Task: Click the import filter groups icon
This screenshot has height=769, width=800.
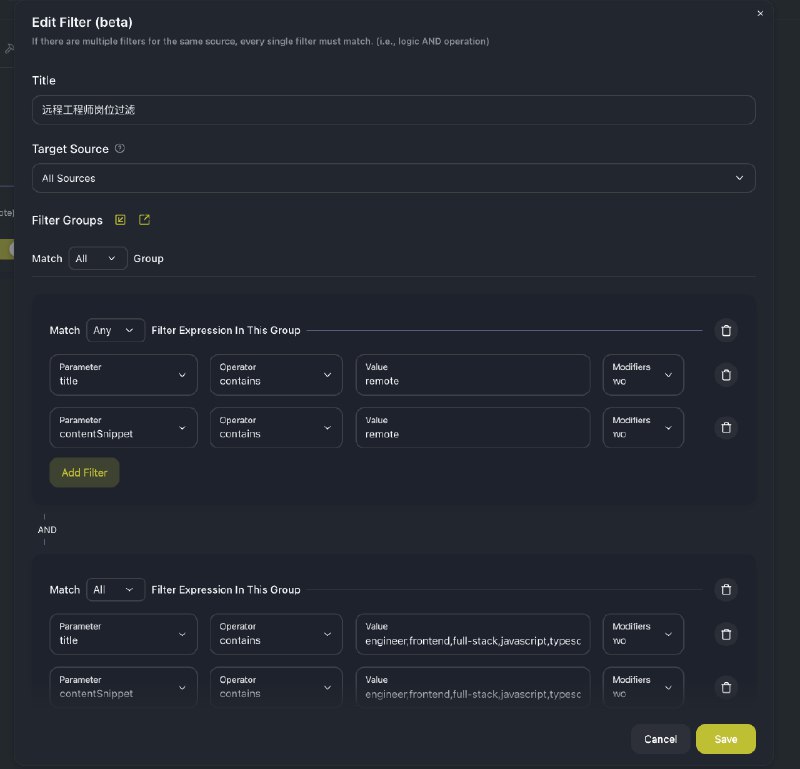Action: [x=120, y=220]
